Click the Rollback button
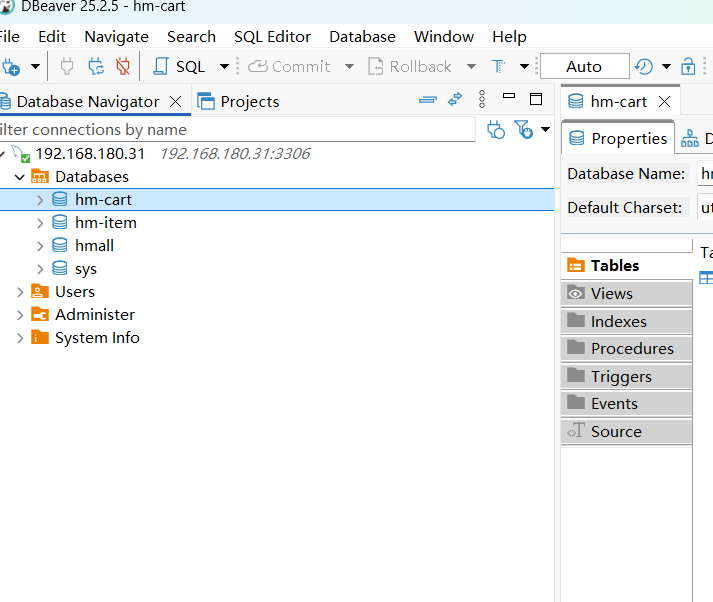The width and height of the screenshot is (713, 602). click(x=410, y=67)
